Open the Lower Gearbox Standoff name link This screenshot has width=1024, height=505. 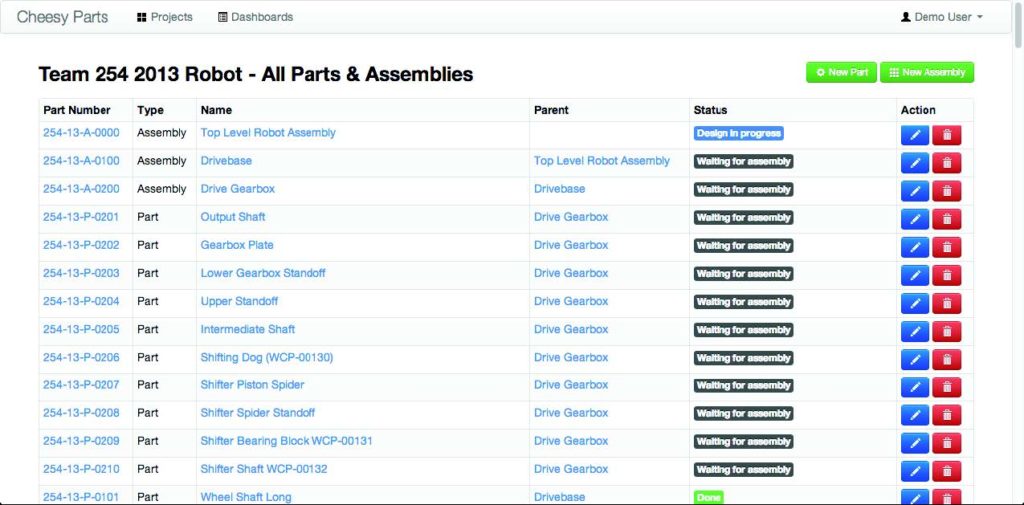(x=263, y=273)
